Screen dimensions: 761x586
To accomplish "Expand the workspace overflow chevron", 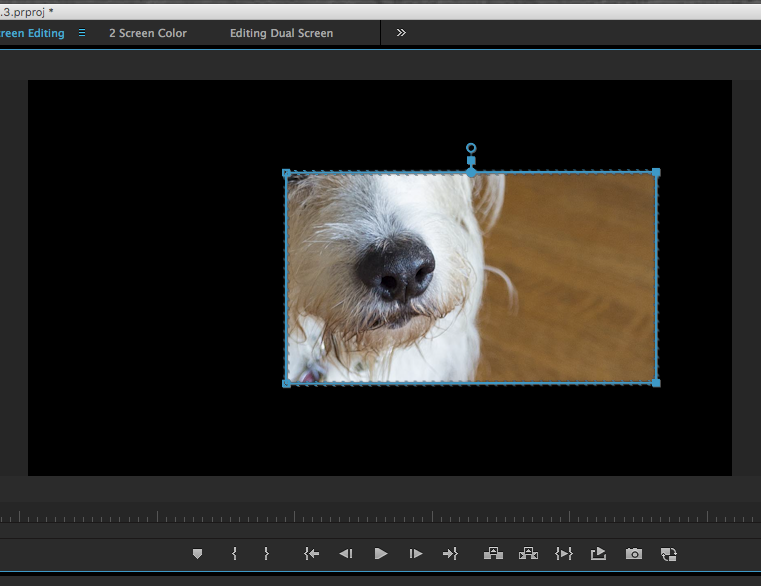I will pyautogui.click(x=401, y=33).
